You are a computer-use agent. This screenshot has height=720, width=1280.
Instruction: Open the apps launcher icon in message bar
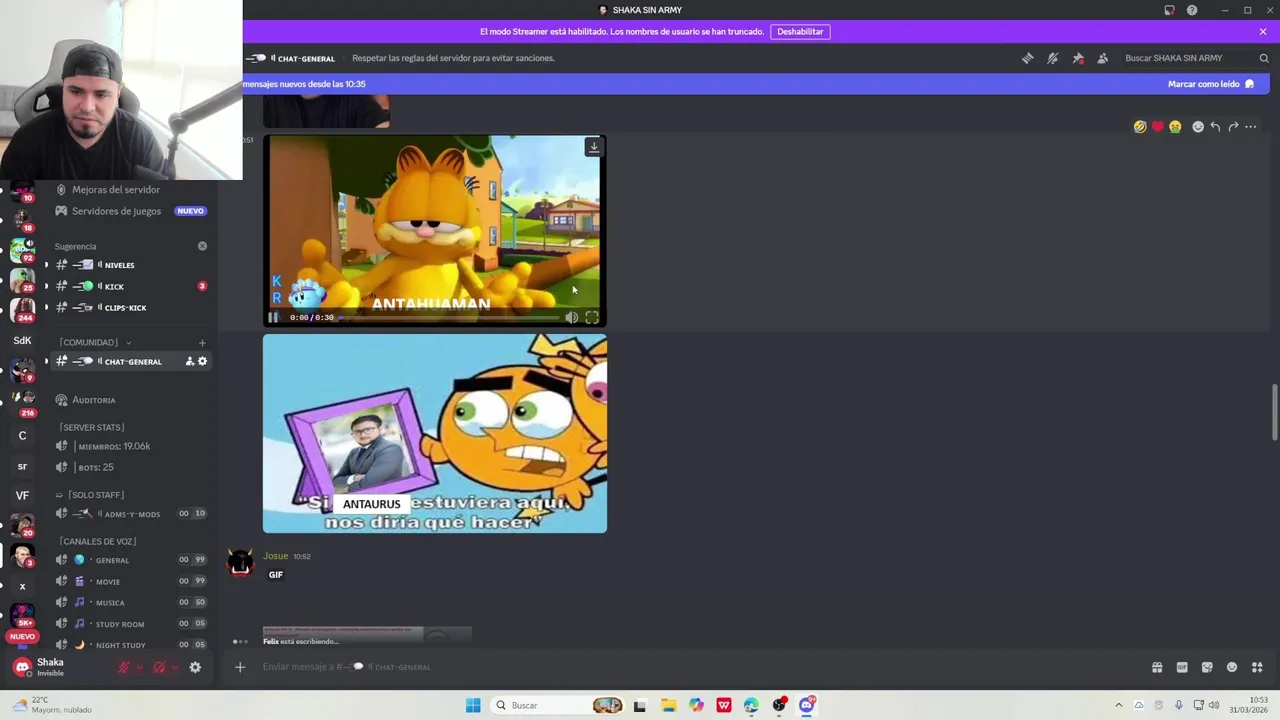(1257, 667)
